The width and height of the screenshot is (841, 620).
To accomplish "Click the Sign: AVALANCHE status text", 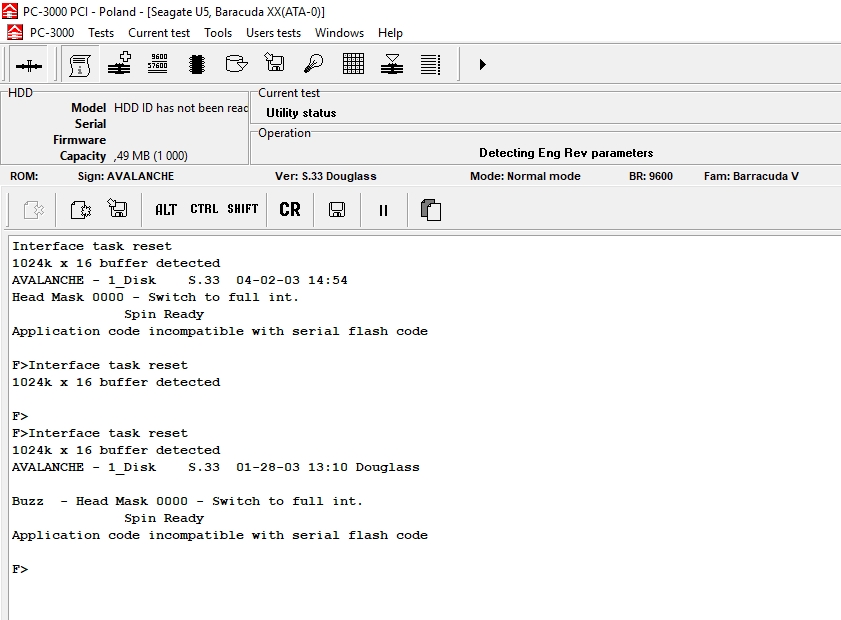I will (126, 176).
